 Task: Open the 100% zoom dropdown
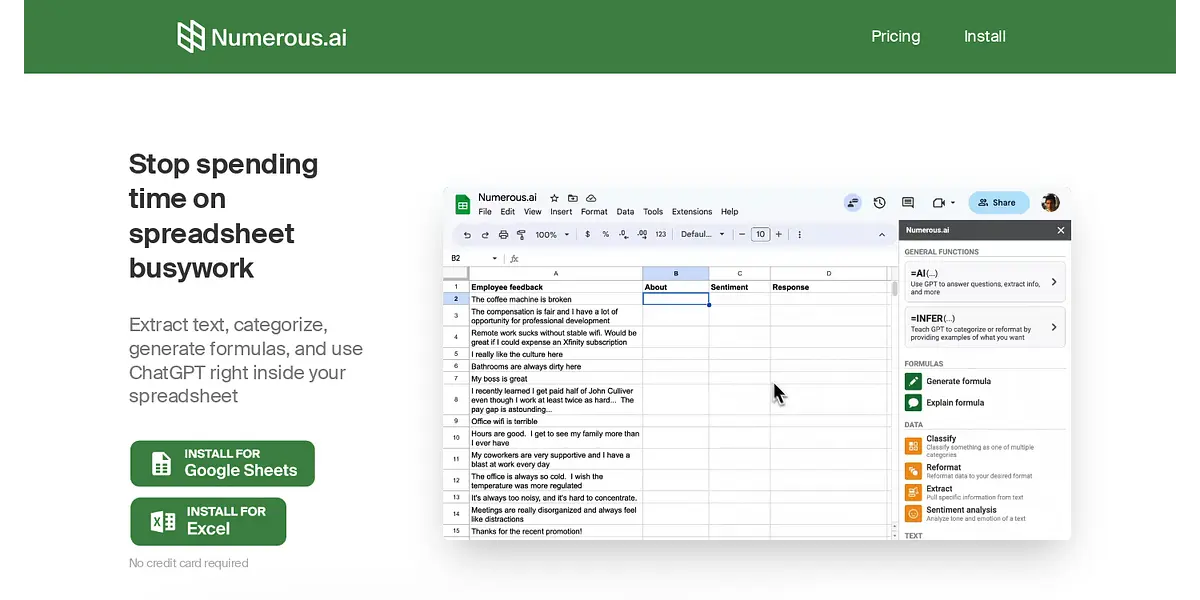(552, 235)
